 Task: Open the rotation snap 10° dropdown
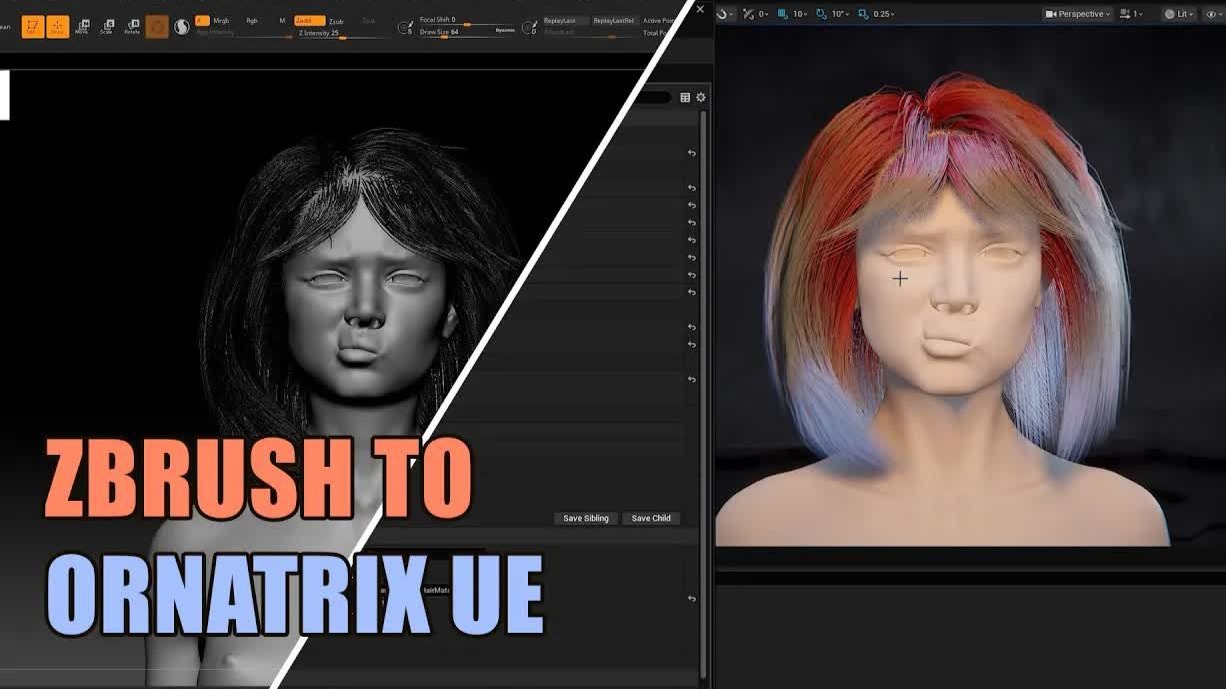(x=840, y=14)
